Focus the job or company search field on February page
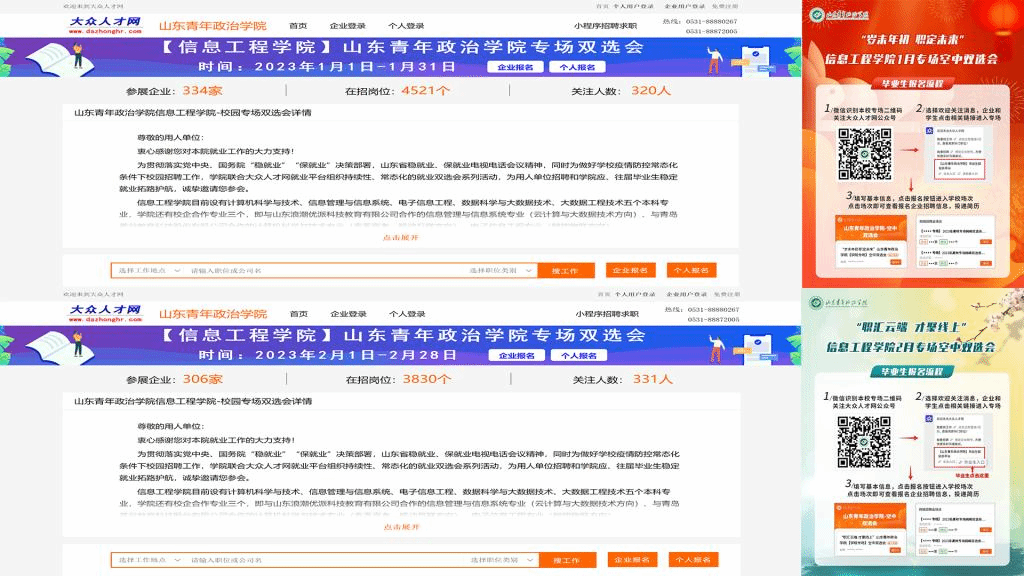 pyautogui.click(x=325, y=560)
